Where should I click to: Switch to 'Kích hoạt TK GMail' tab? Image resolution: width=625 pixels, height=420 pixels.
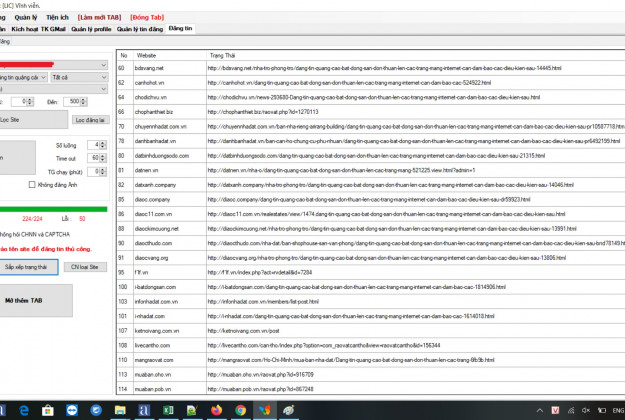click(38, 29)
